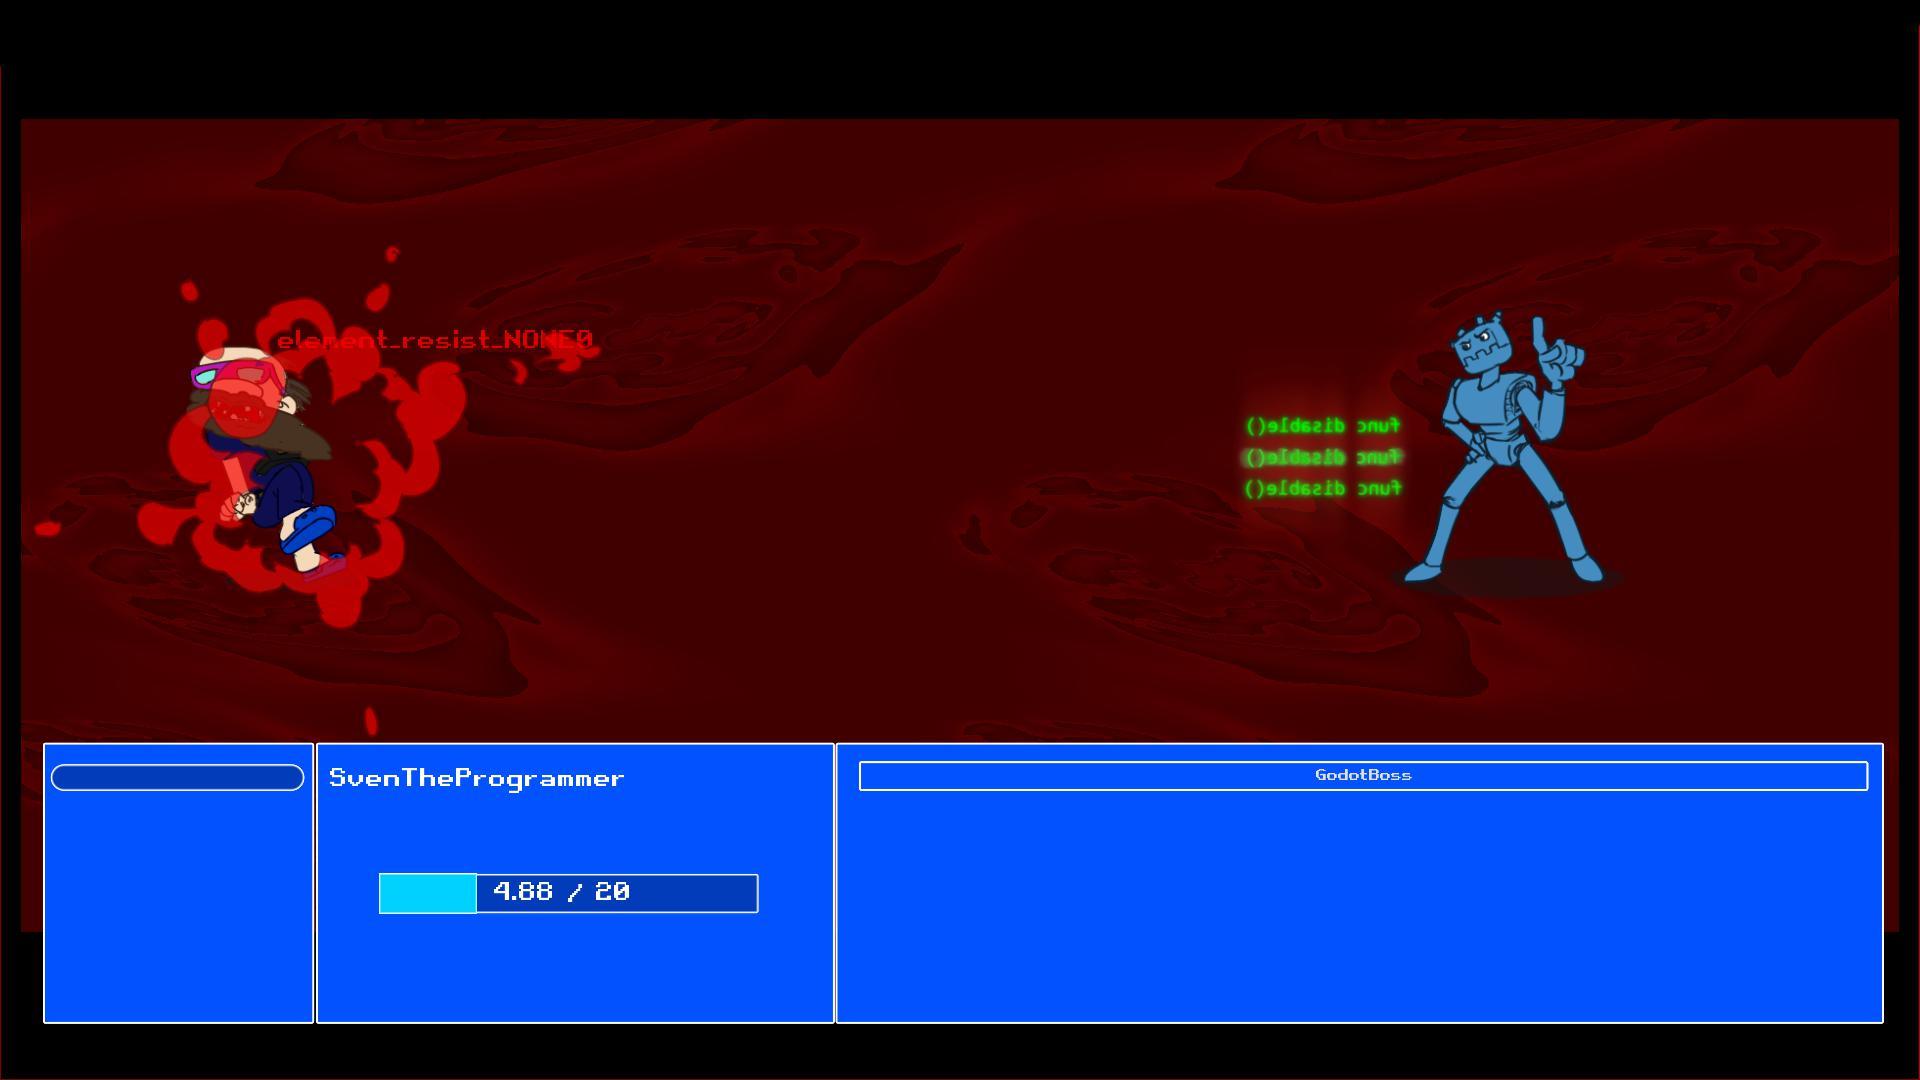1920x1080 pixels.
Task: Click the 4.88 / 20 health bar
Action: tap(568, 893)
